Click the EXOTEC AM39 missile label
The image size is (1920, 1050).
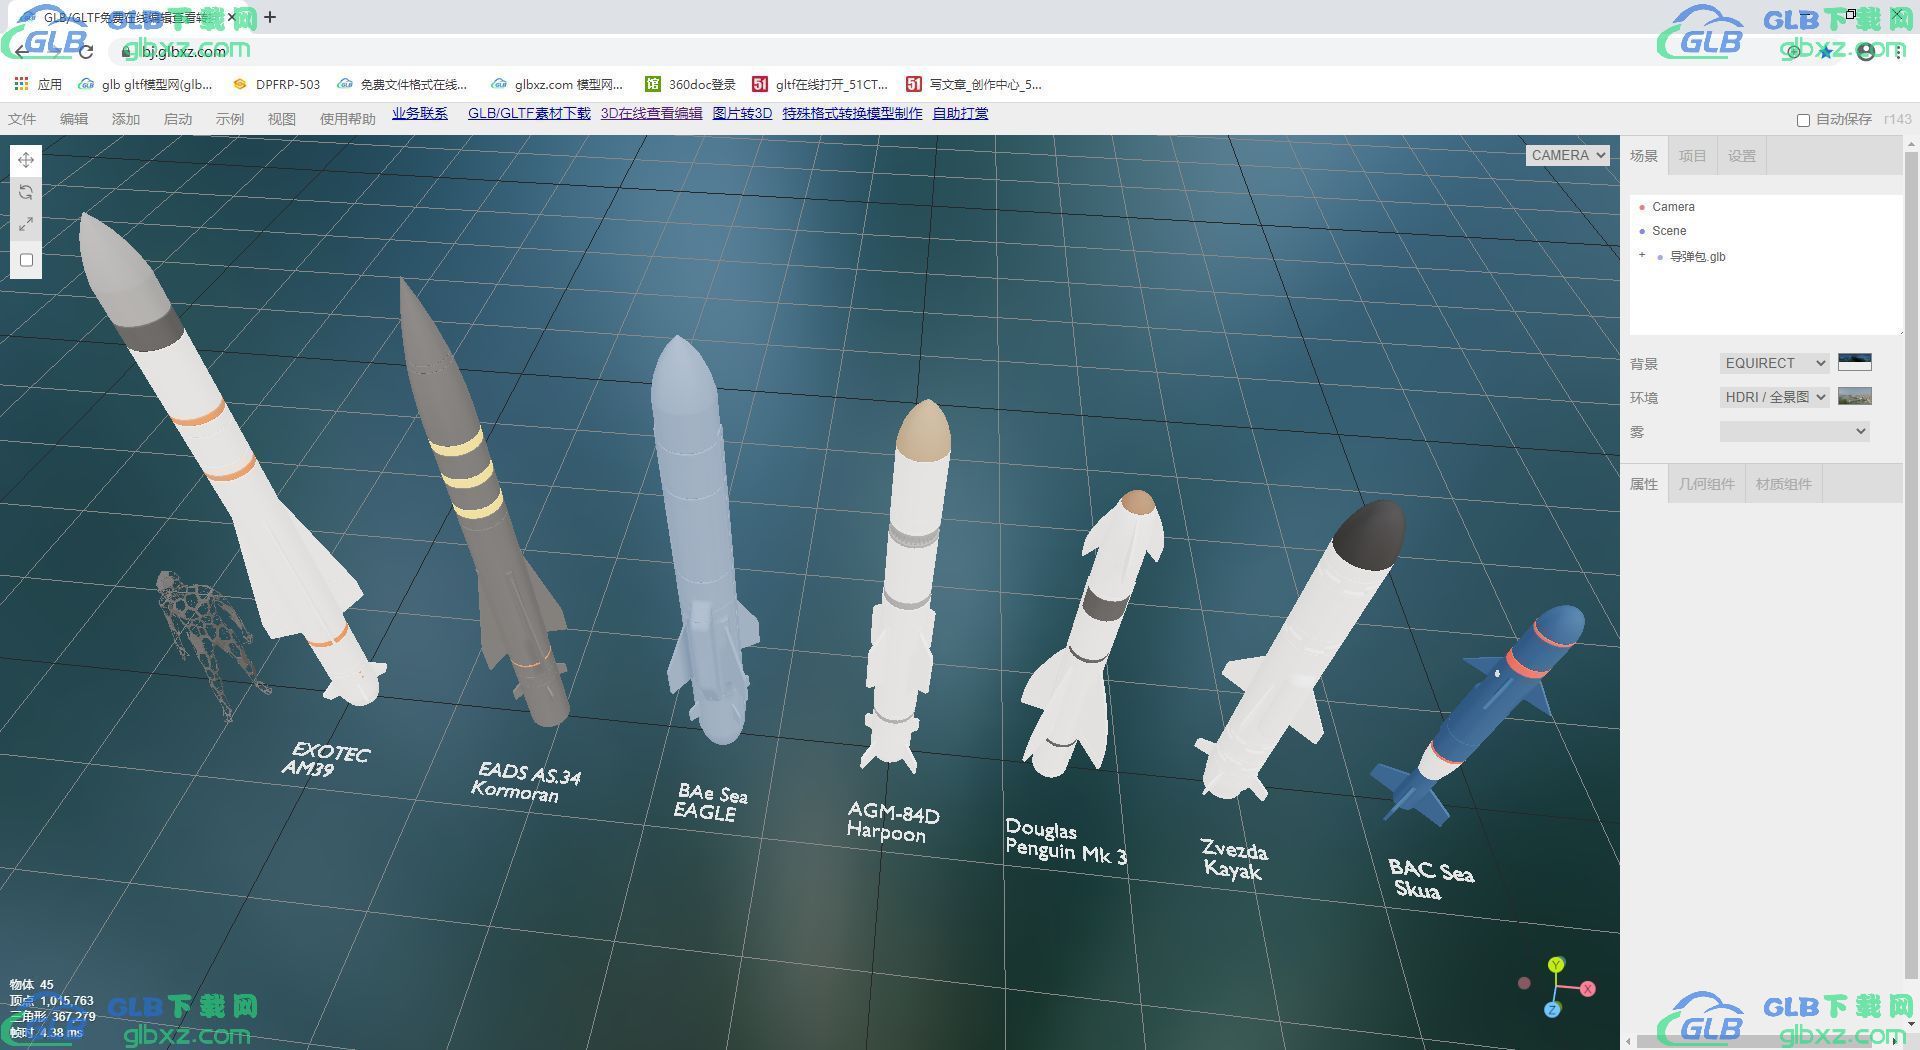click(x=326, y=760)
